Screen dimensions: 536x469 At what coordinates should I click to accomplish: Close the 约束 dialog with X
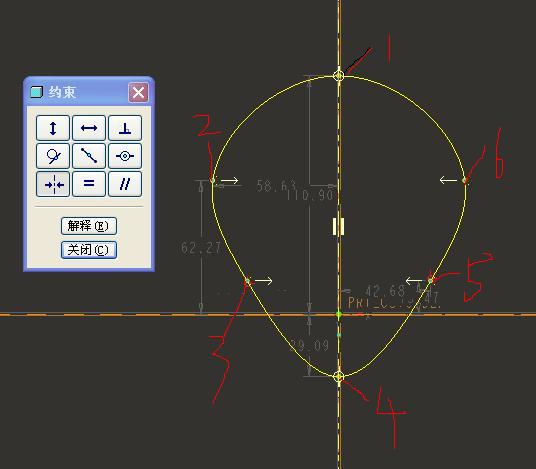pyautogui.click(x=138, y=92)
